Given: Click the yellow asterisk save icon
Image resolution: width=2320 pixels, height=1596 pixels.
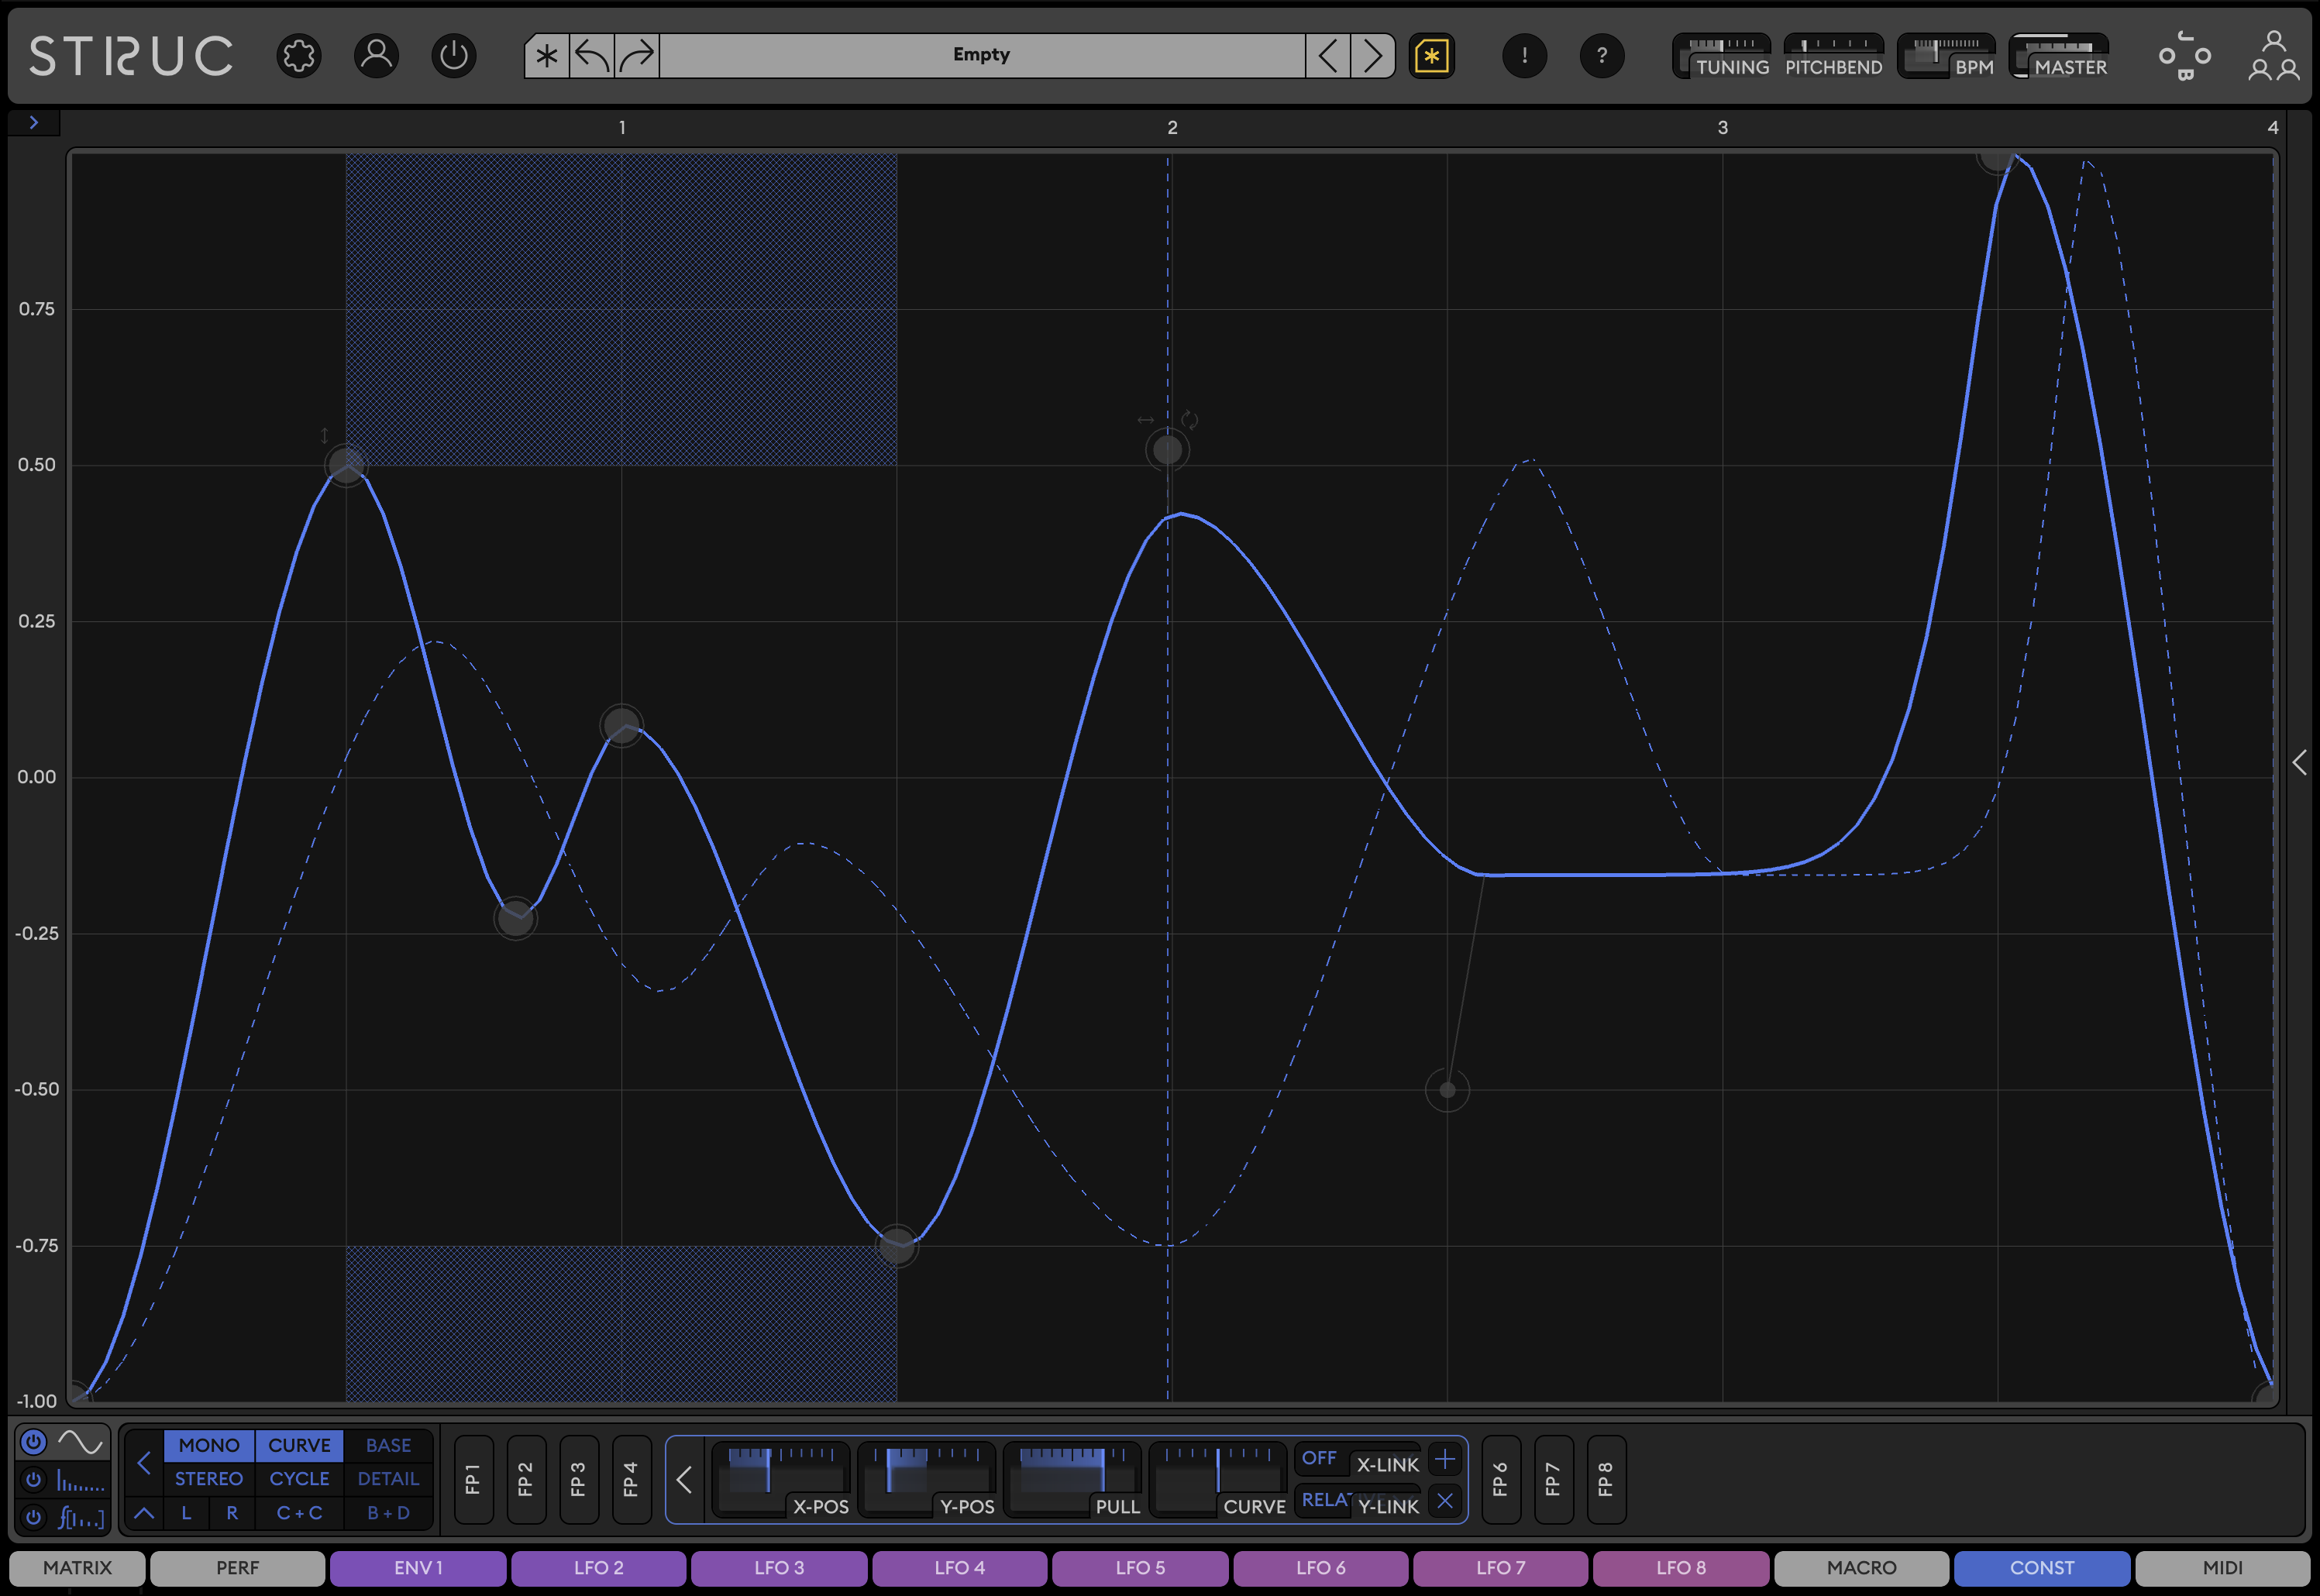Looking at the screenshot, I should pyautogui.click(x=1432, y=56).
